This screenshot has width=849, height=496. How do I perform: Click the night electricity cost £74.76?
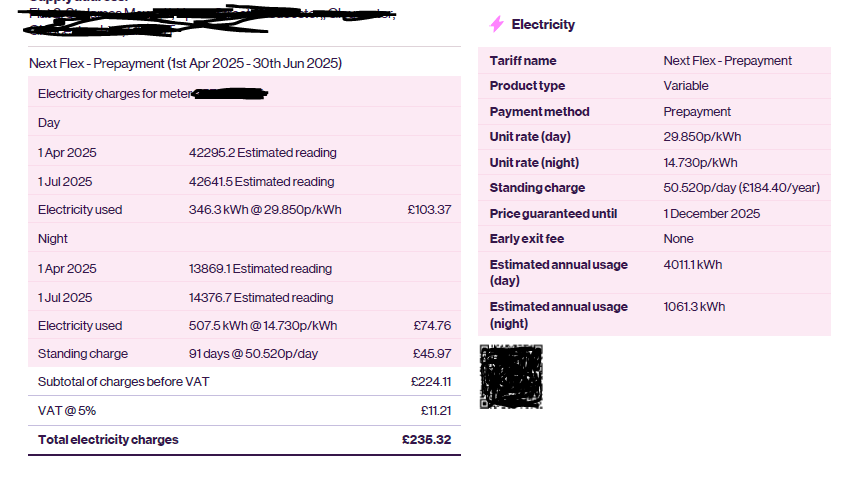click(432, 326)
